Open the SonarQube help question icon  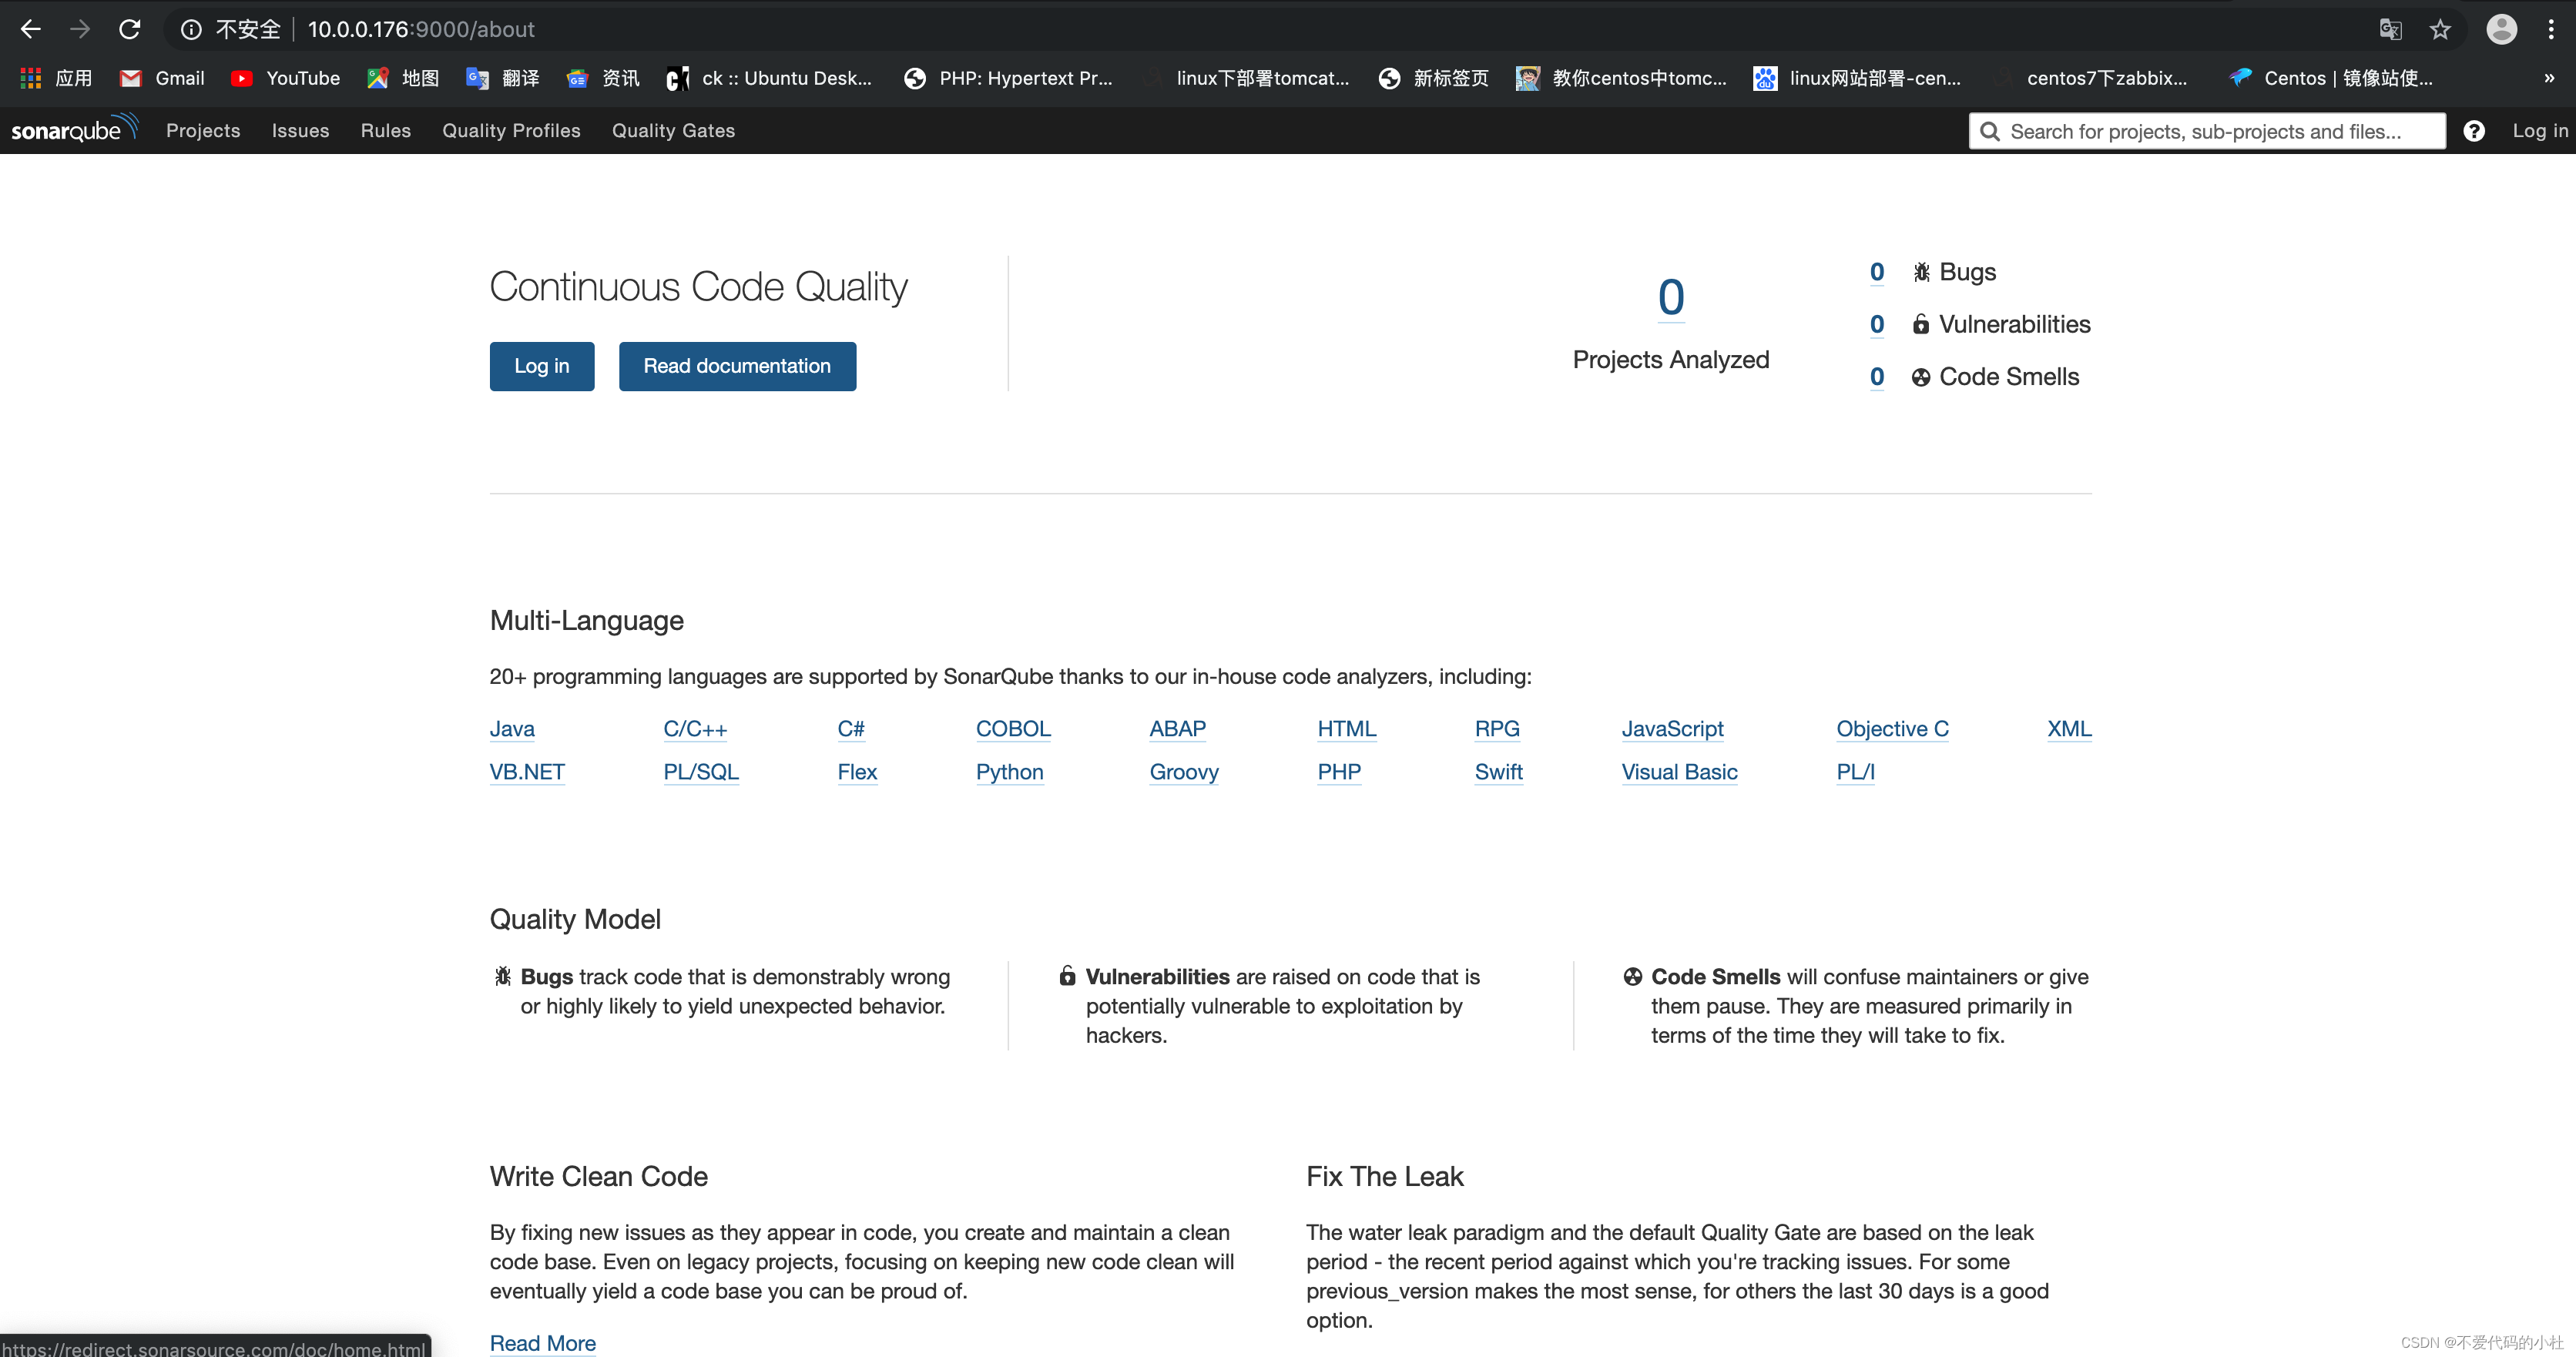click(2474, 131)
